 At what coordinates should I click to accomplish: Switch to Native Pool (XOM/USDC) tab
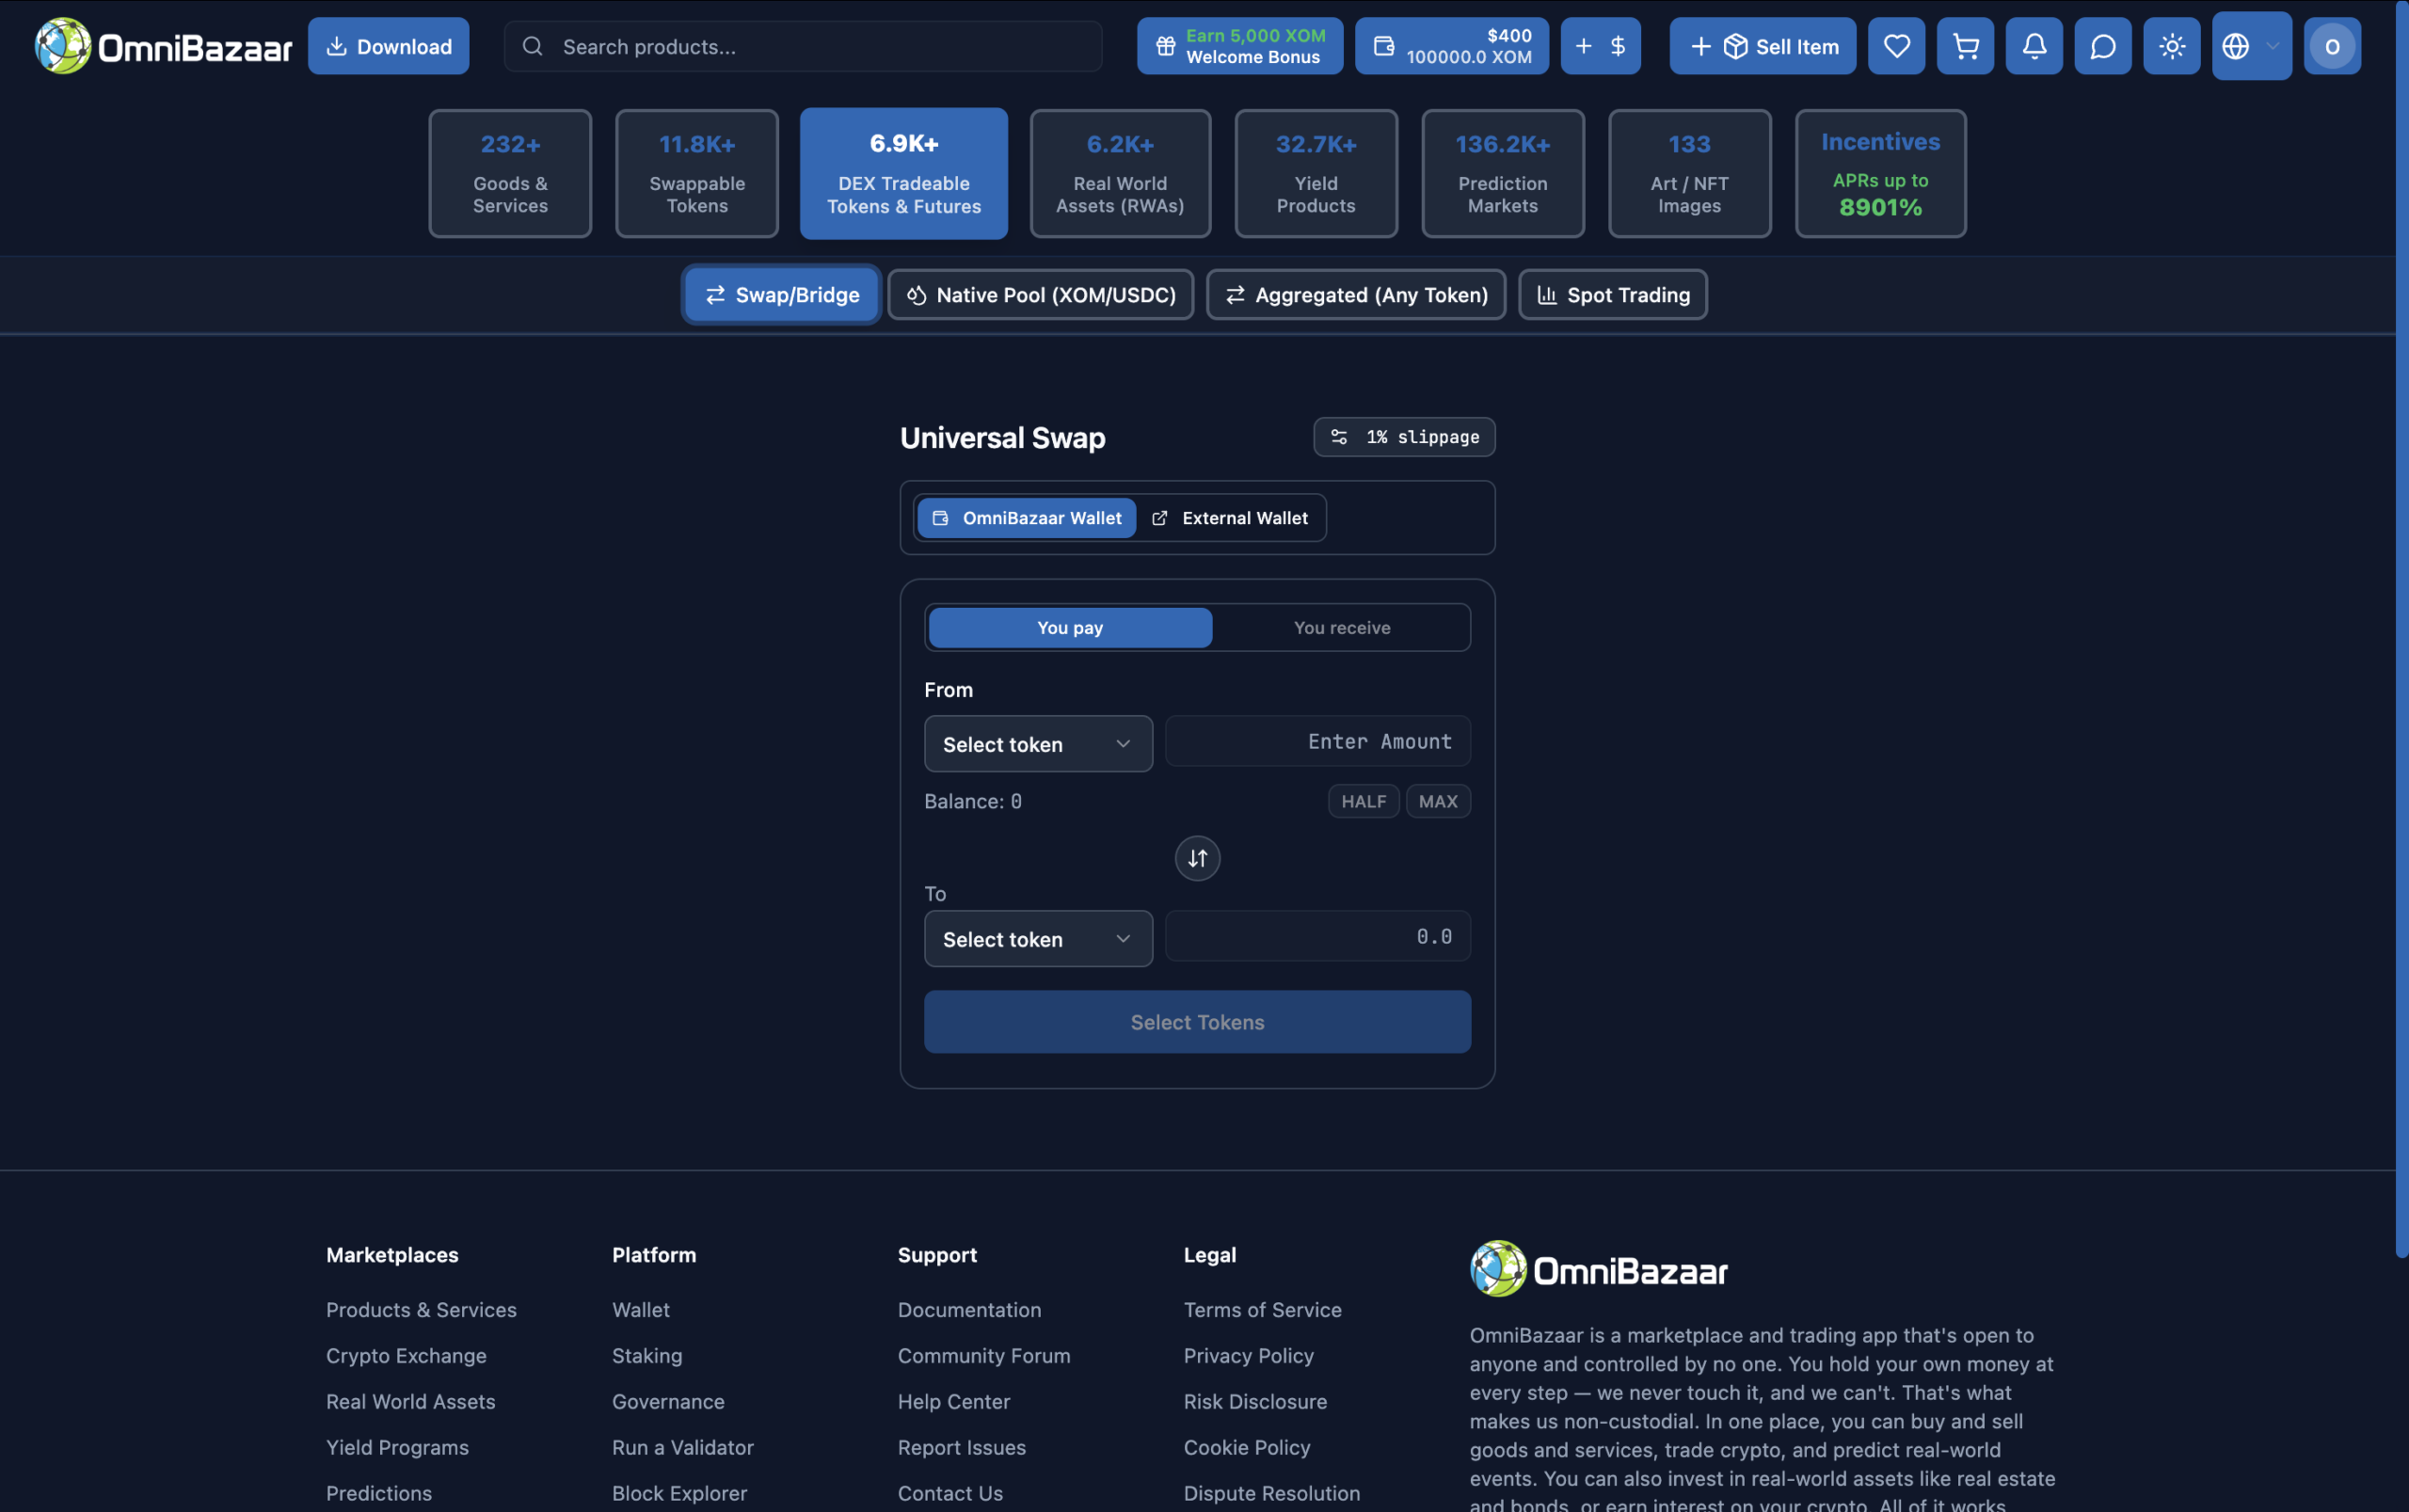tap(1041, 295)
